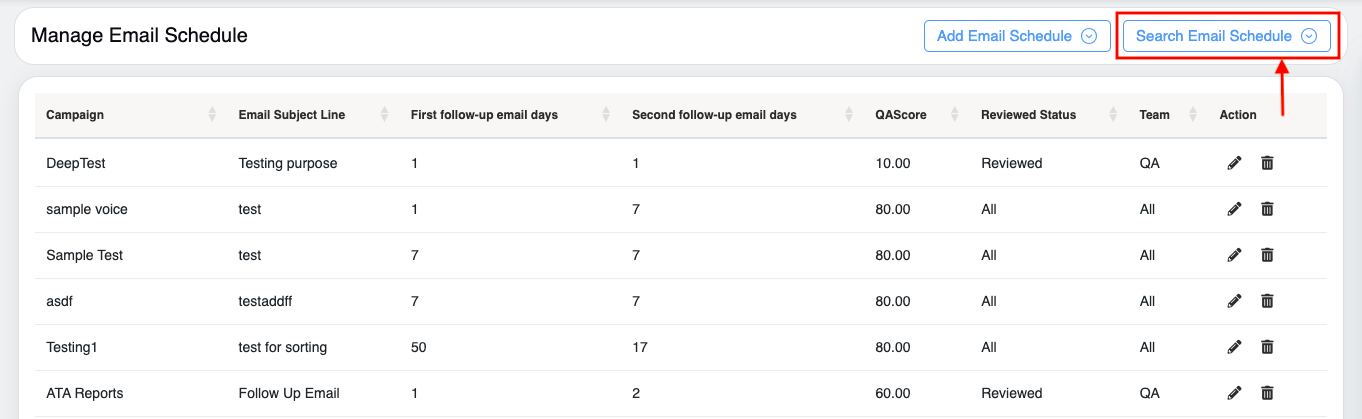Edit the sample voice row
The image size is (1362, 419).
coord(1234,209)
